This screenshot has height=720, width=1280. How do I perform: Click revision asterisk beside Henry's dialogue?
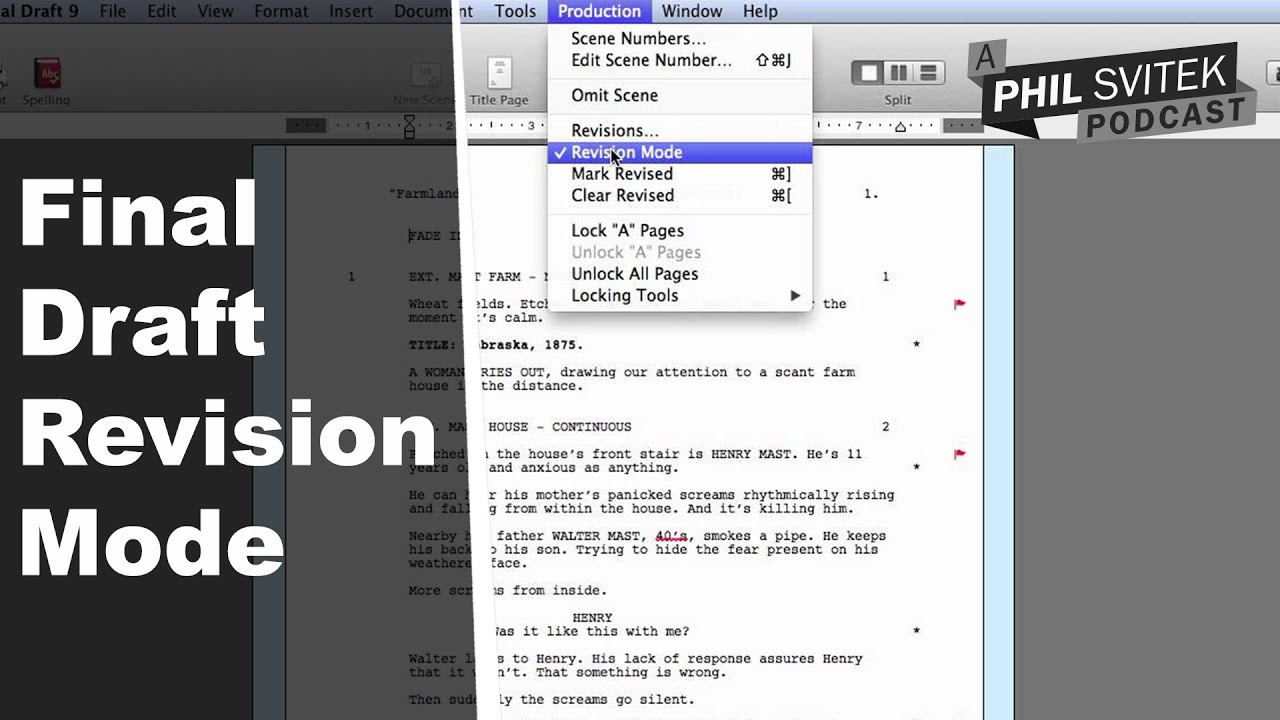pyautogui.click(x=916, y=632)
